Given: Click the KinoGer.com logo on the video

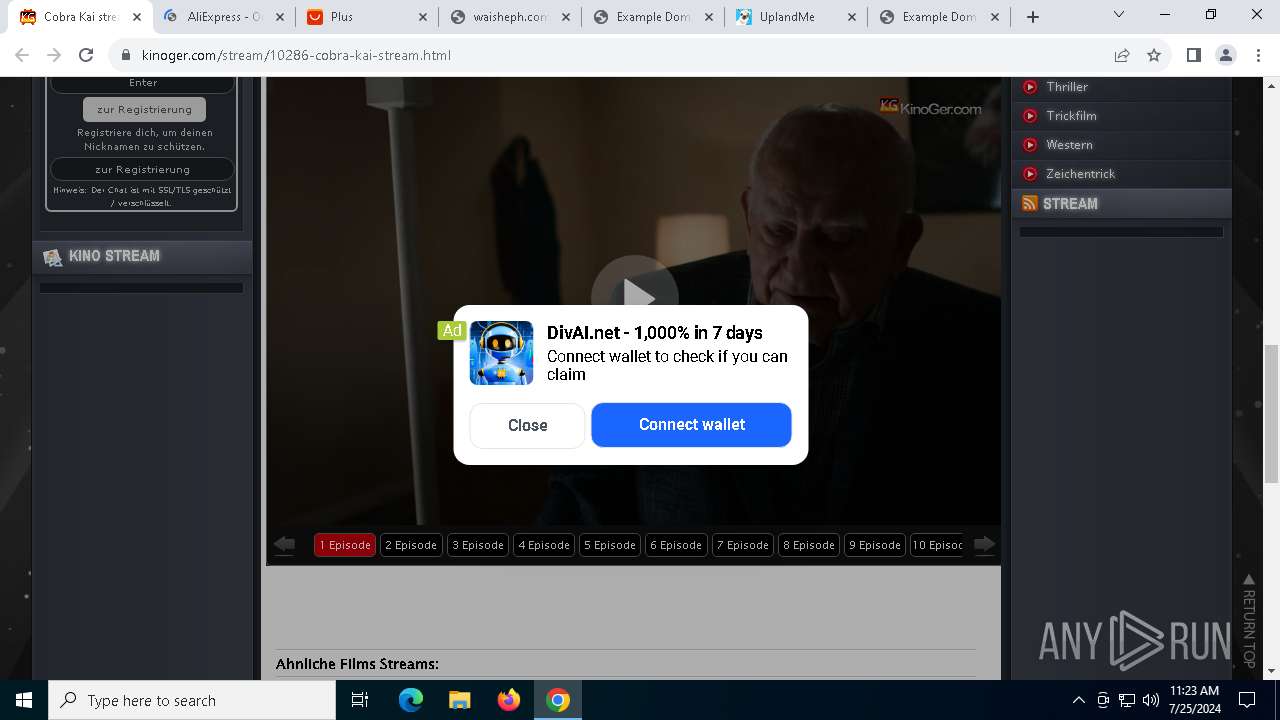Looking at the screenshot, I should pyautogui.click(x=930, y=107).
